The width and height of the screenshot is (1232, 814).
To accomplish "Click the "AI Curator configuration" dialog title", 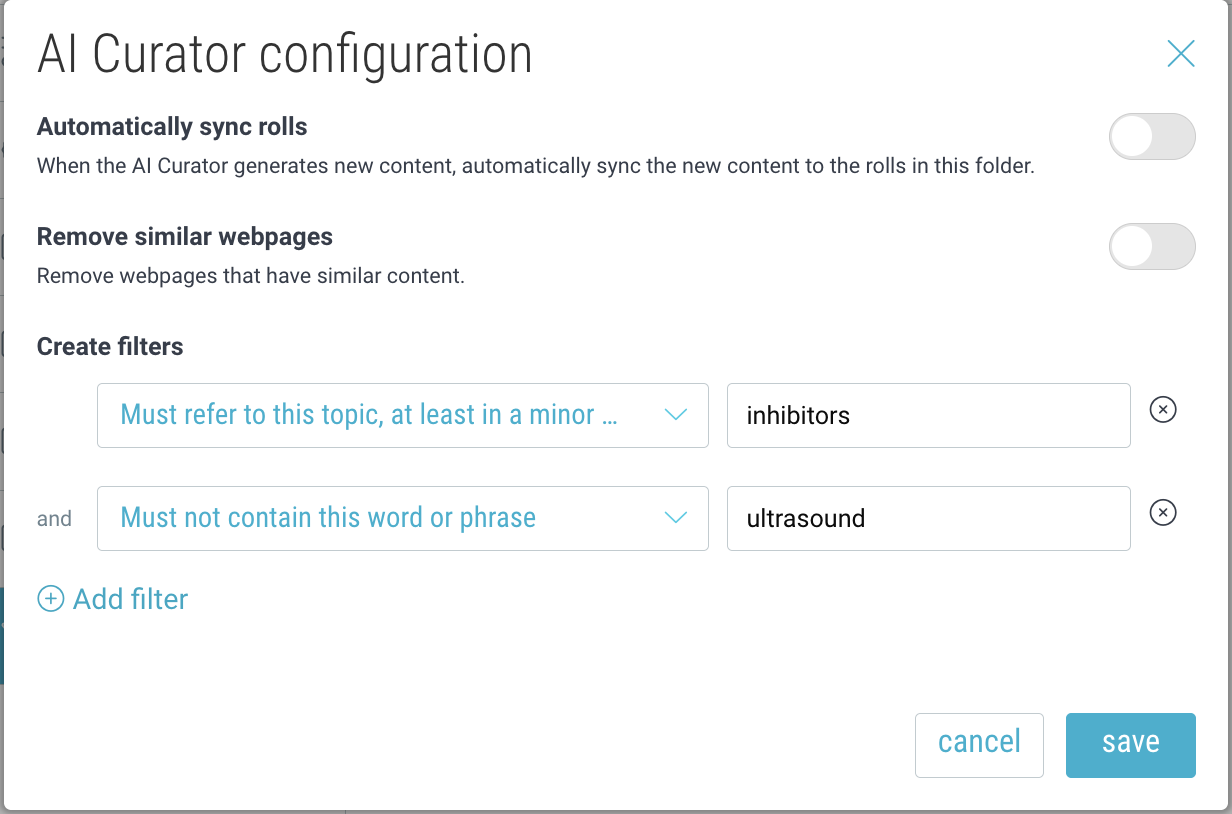I will coord(285,55).
